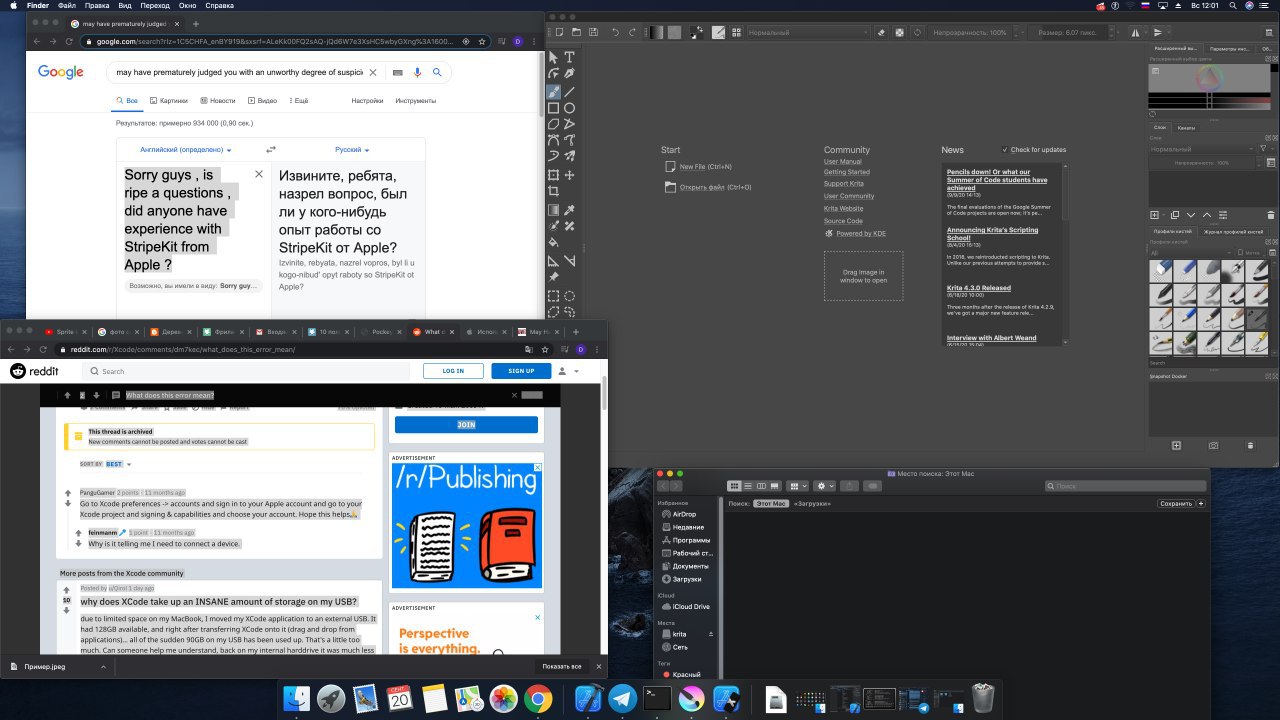Click Krita's new document toolbar icon
Viewport: 1280px width, 720px height.
[x=560, y=32]
